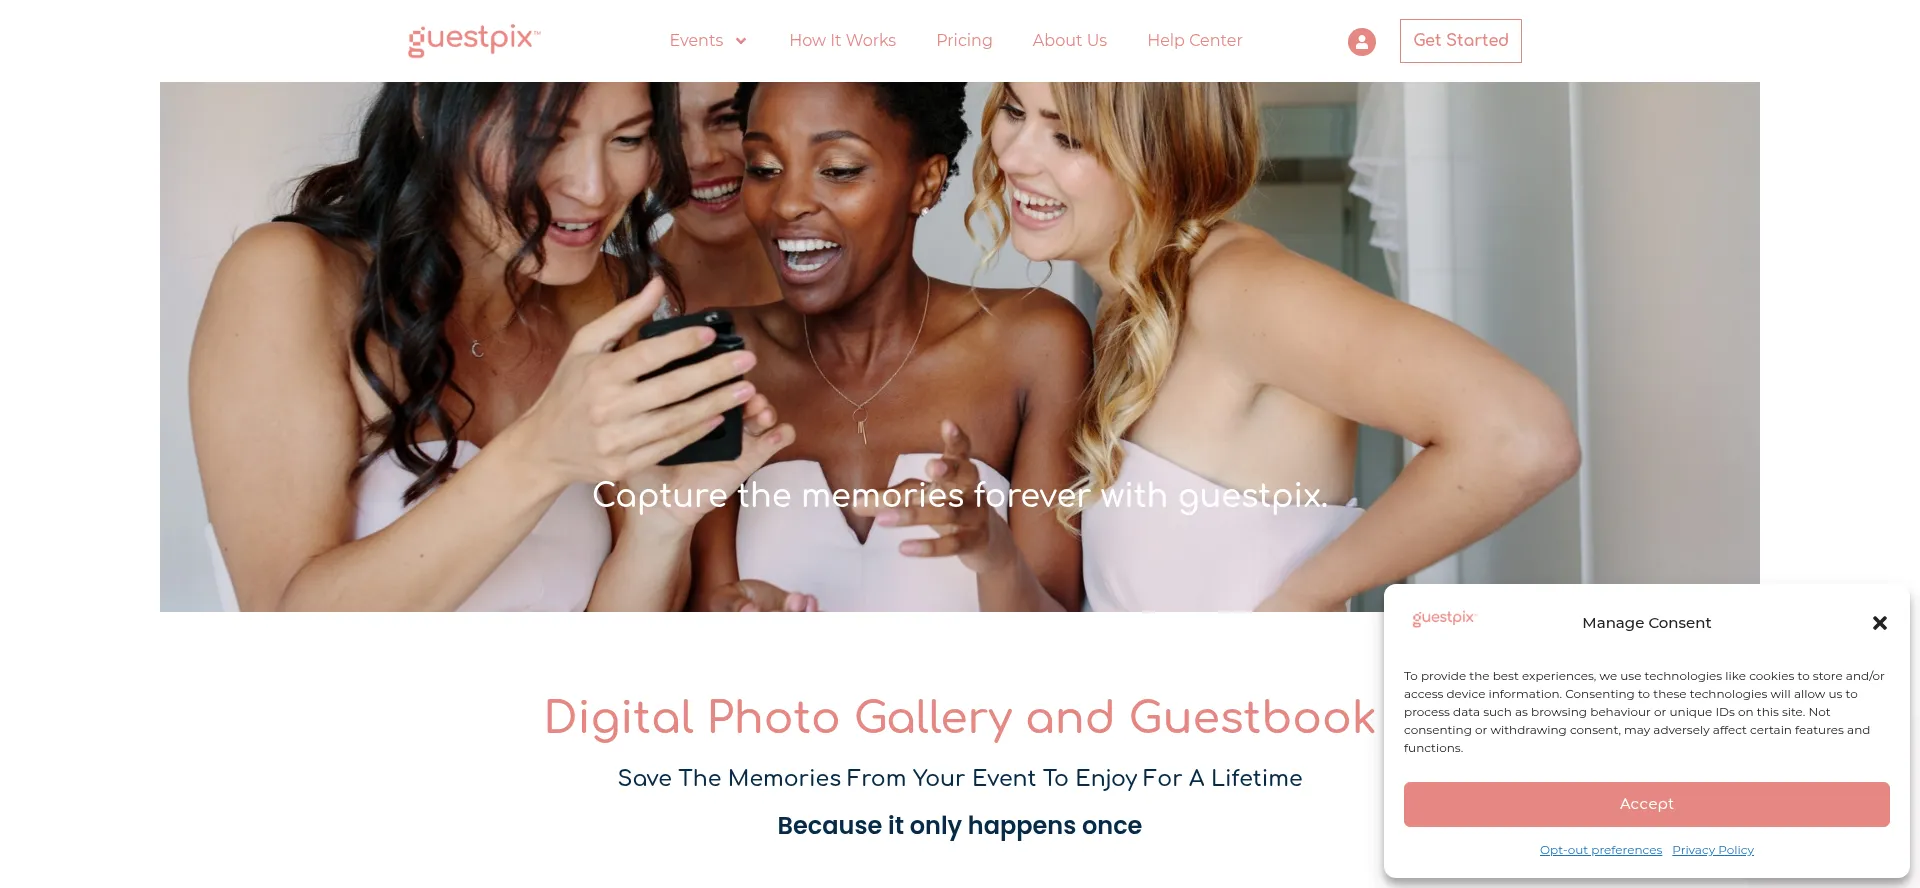Click the guestpix logo in header
Screen dimensions: 1920x888
click(x=474, y=40)
